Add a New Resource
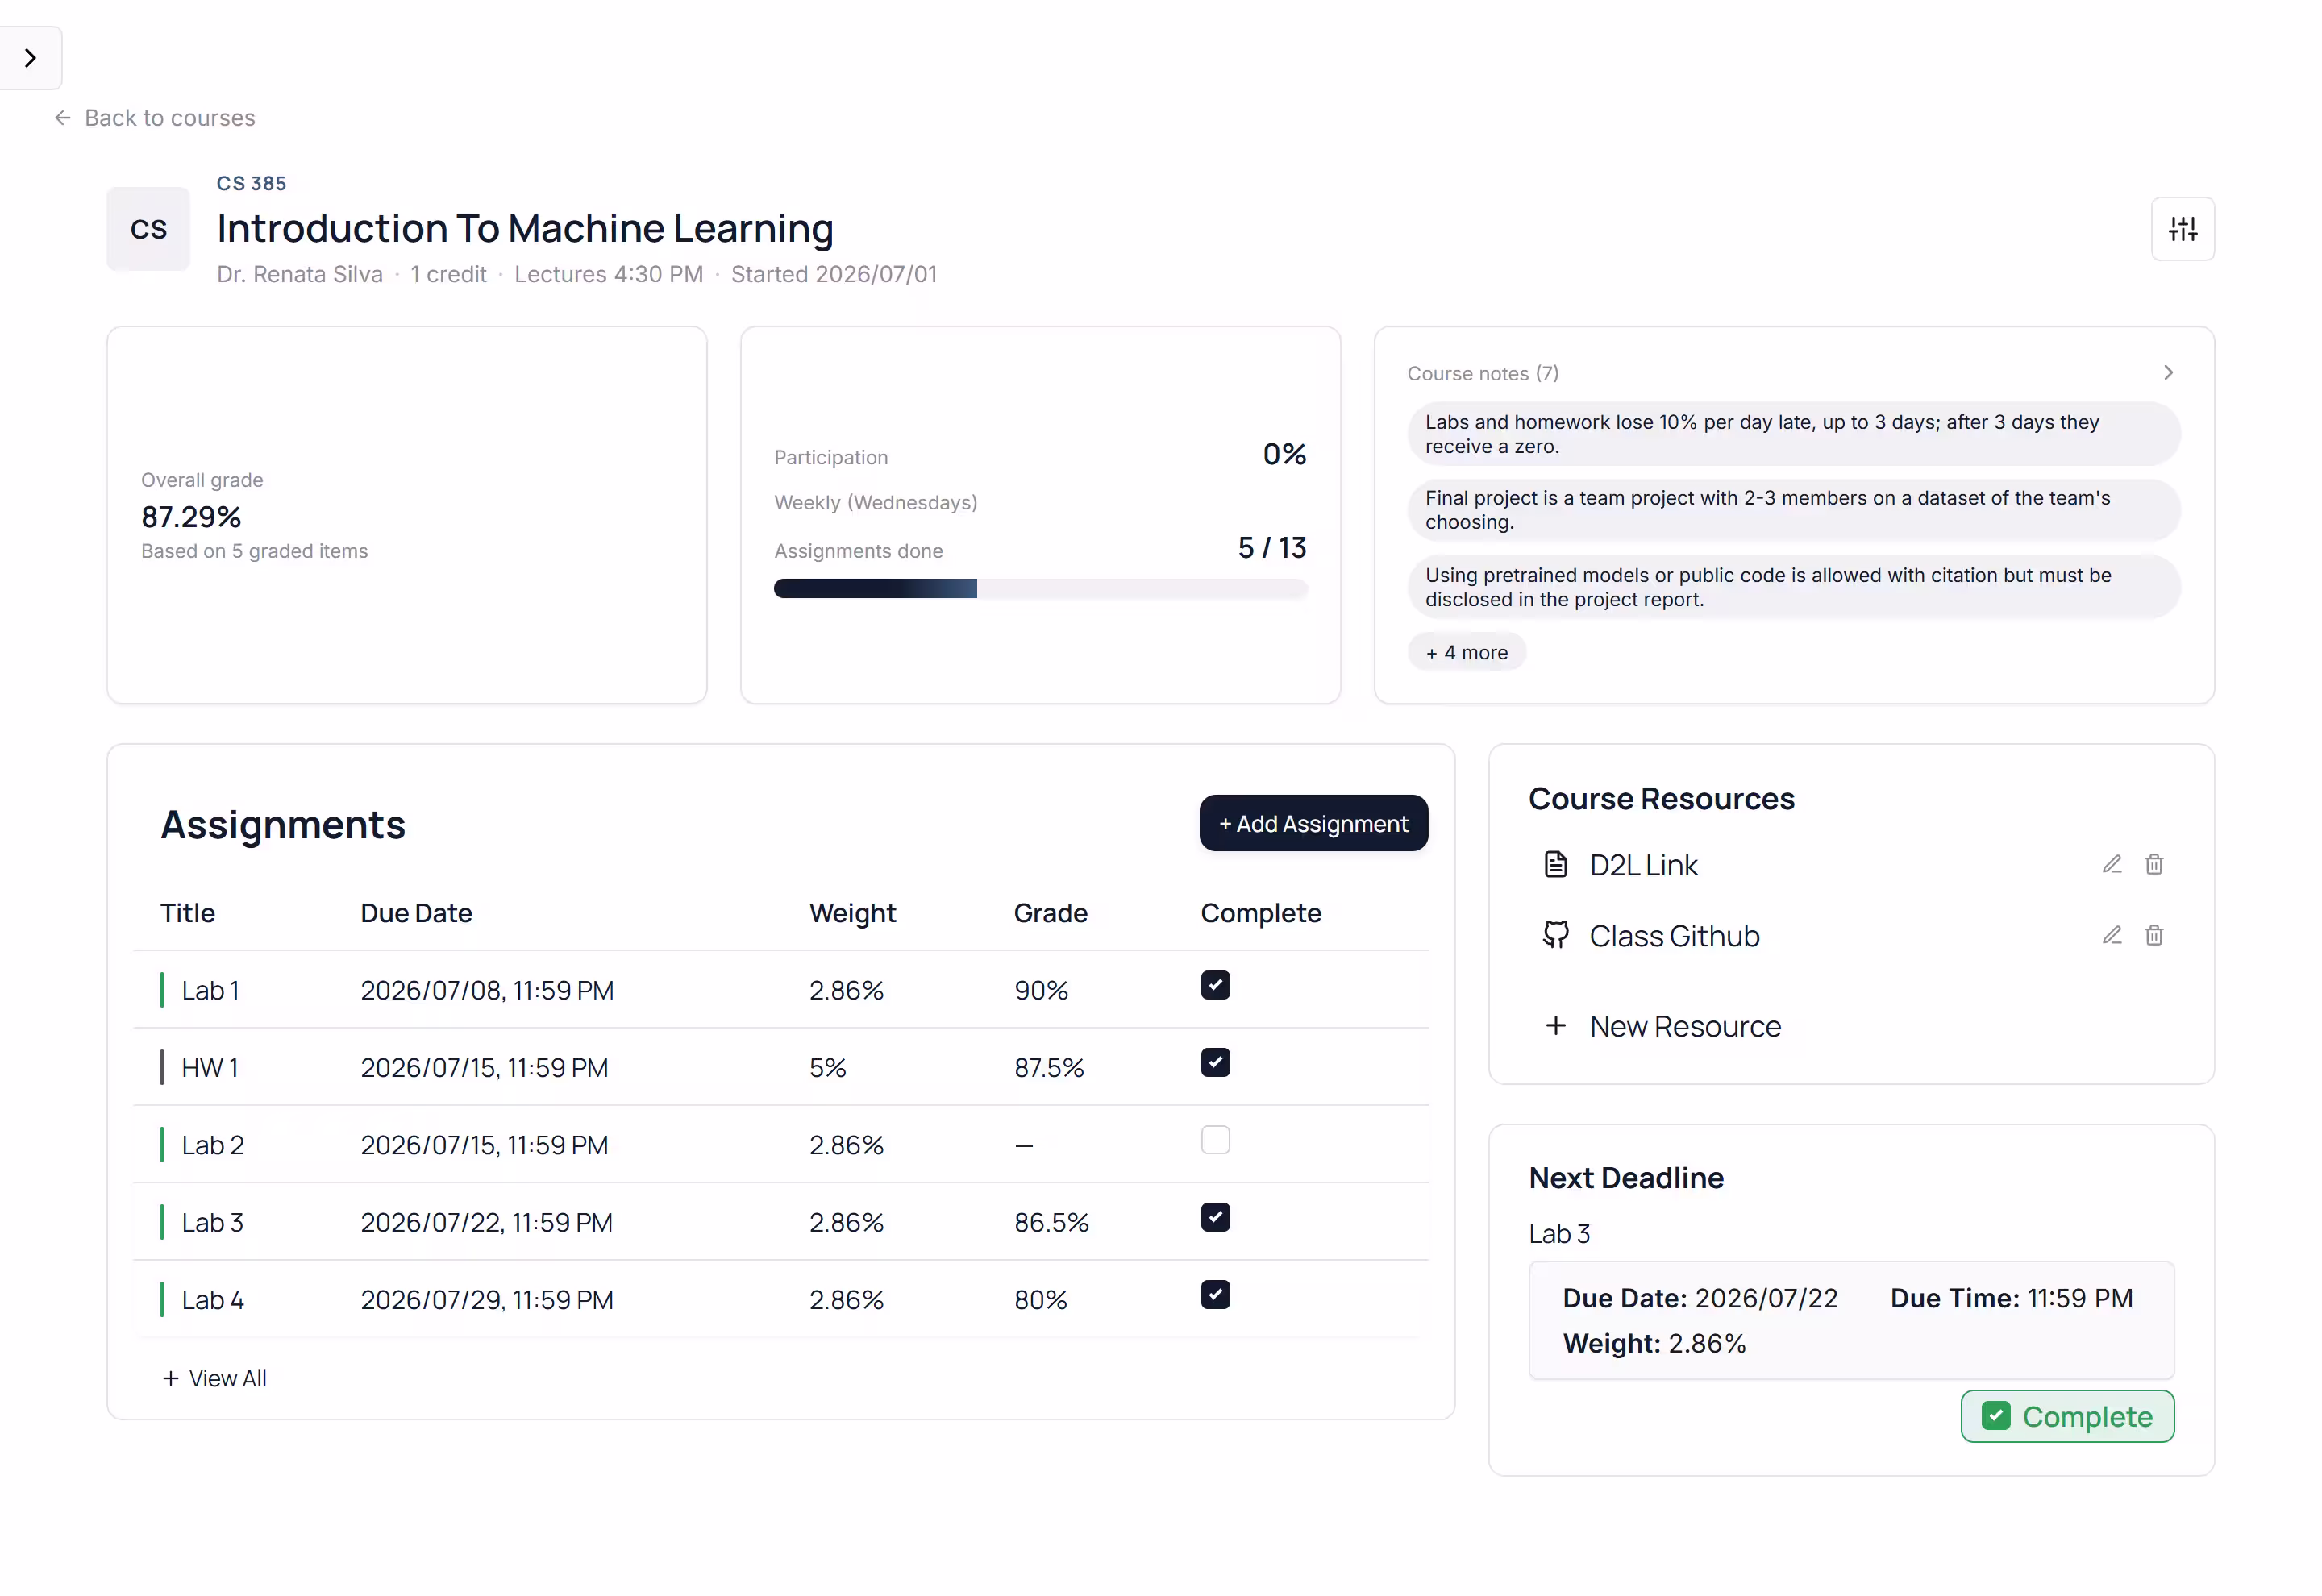 [x=1685, y=1026]
